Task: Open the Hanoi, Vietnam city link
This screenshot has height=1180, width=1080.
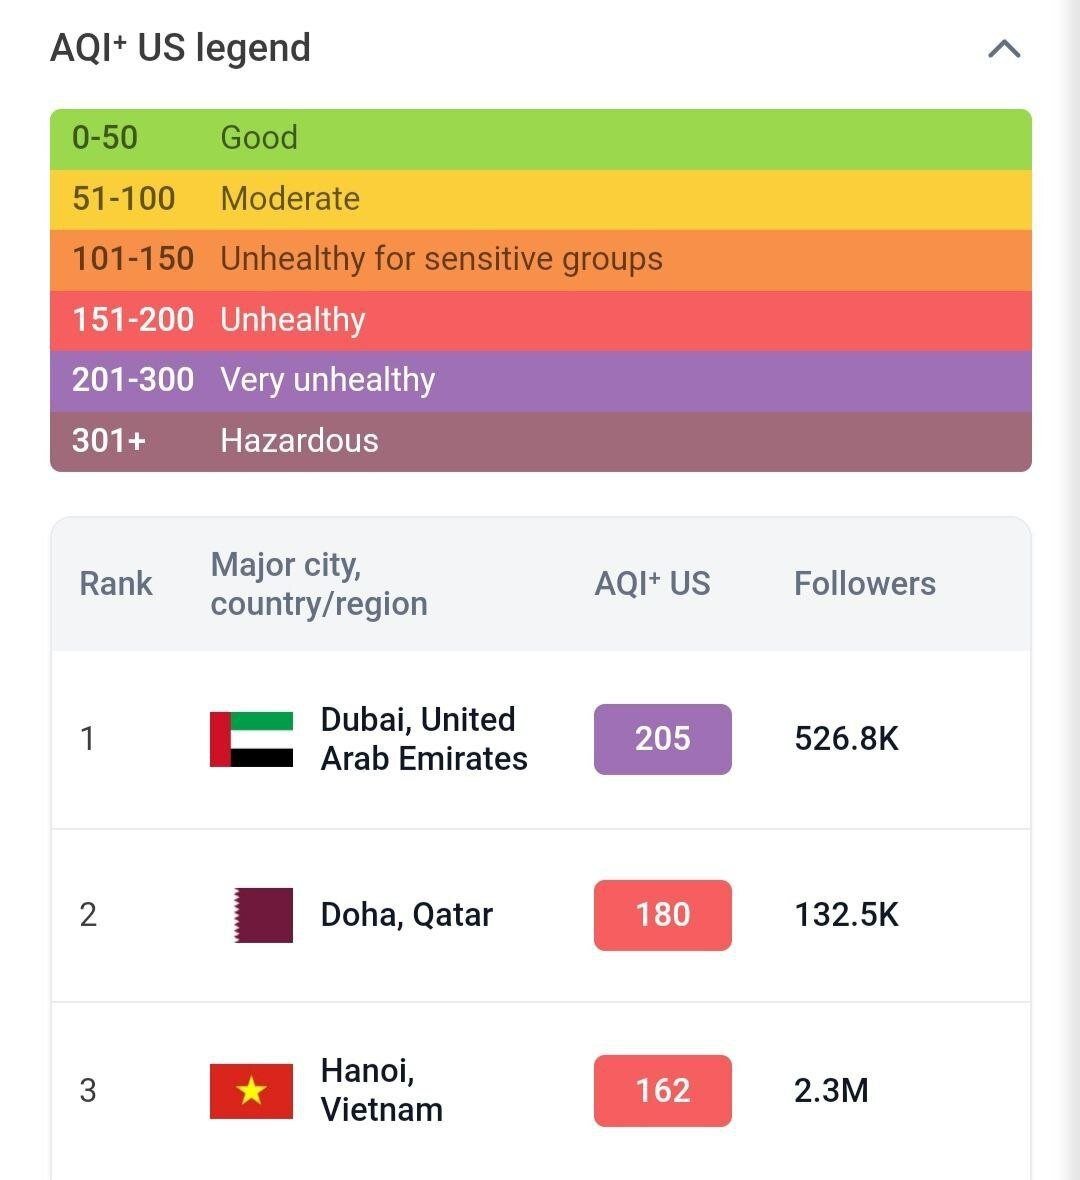Action: click(381, 1090)
